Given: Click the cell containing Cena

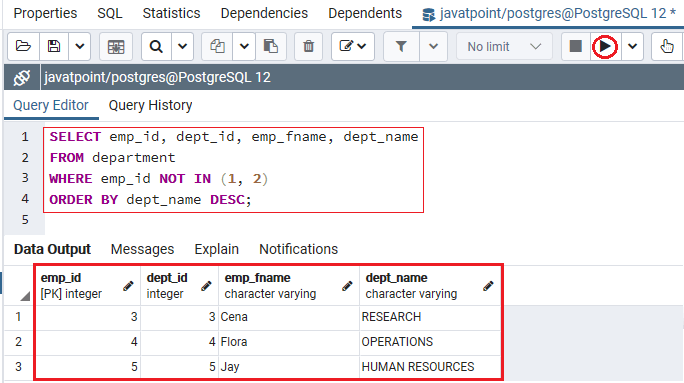Looking at the screenshot, I should click(x=289, y=317).
